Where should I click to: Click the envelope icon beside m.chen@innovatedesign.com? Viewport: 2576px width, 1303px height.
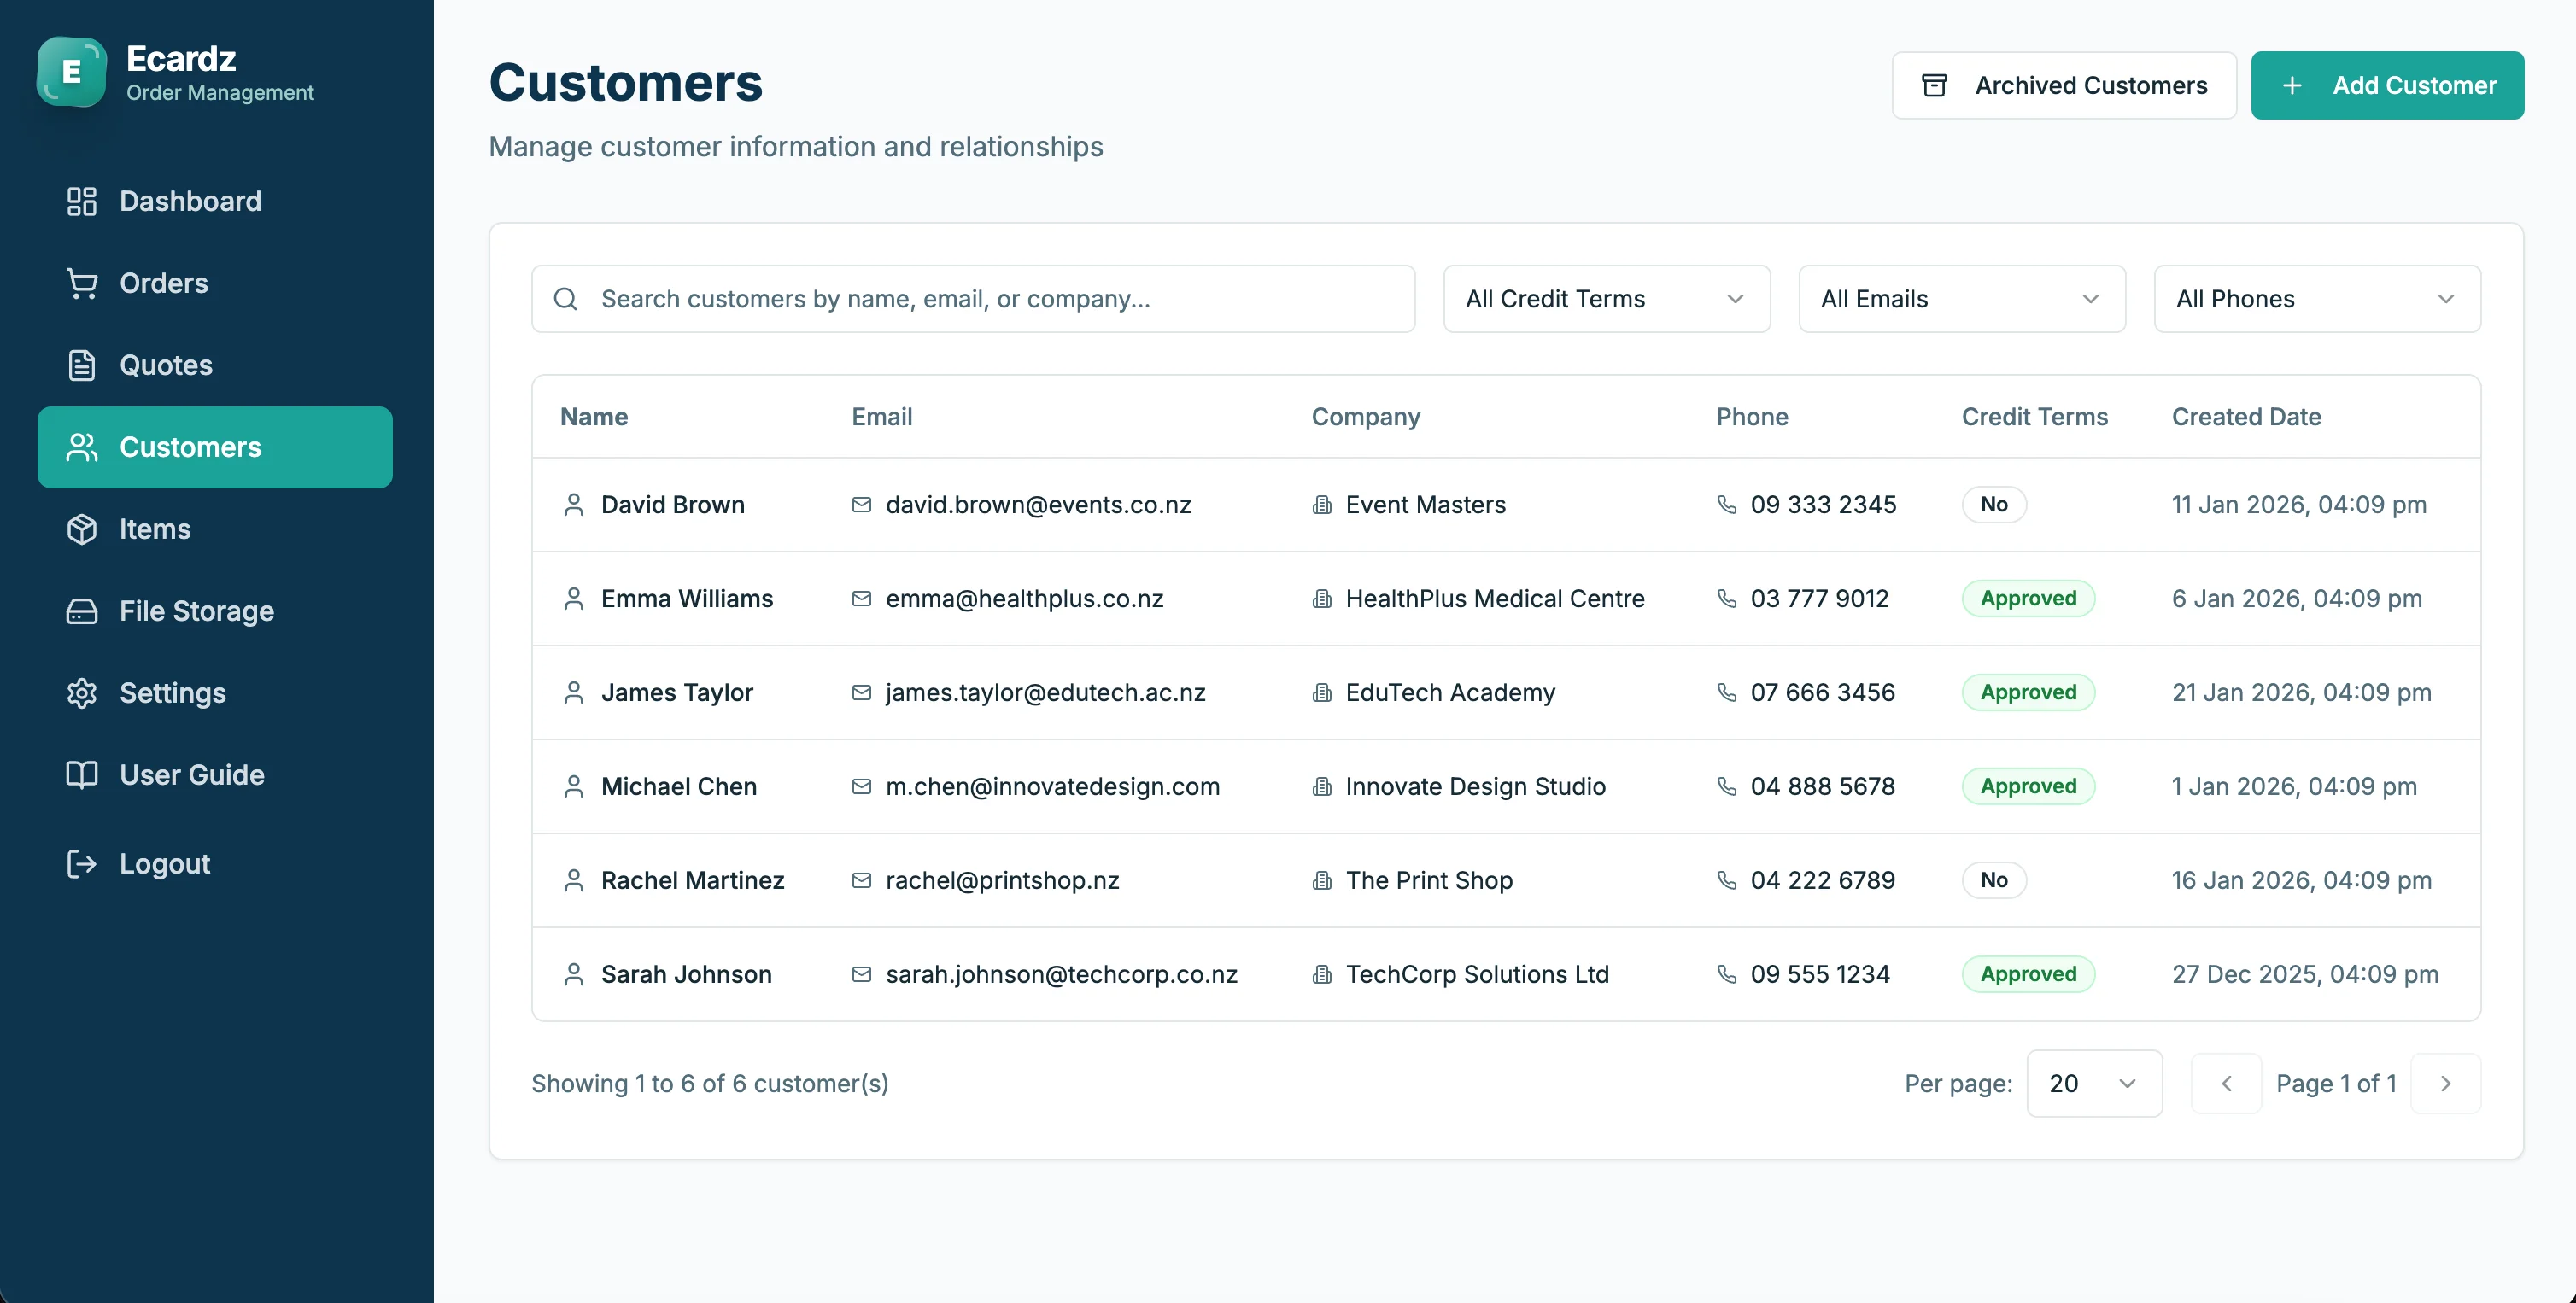[861, 787]
